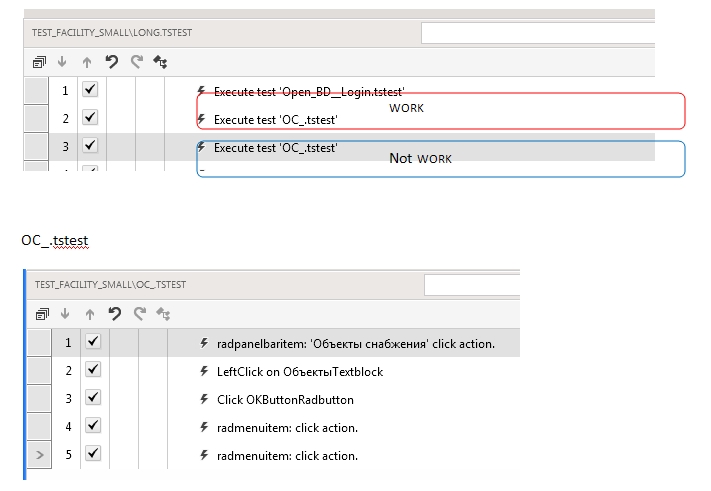Disable step 1 checkbox in LONG.TSTEST
Viewport: 711px width, 491px height.
point(90,90)
